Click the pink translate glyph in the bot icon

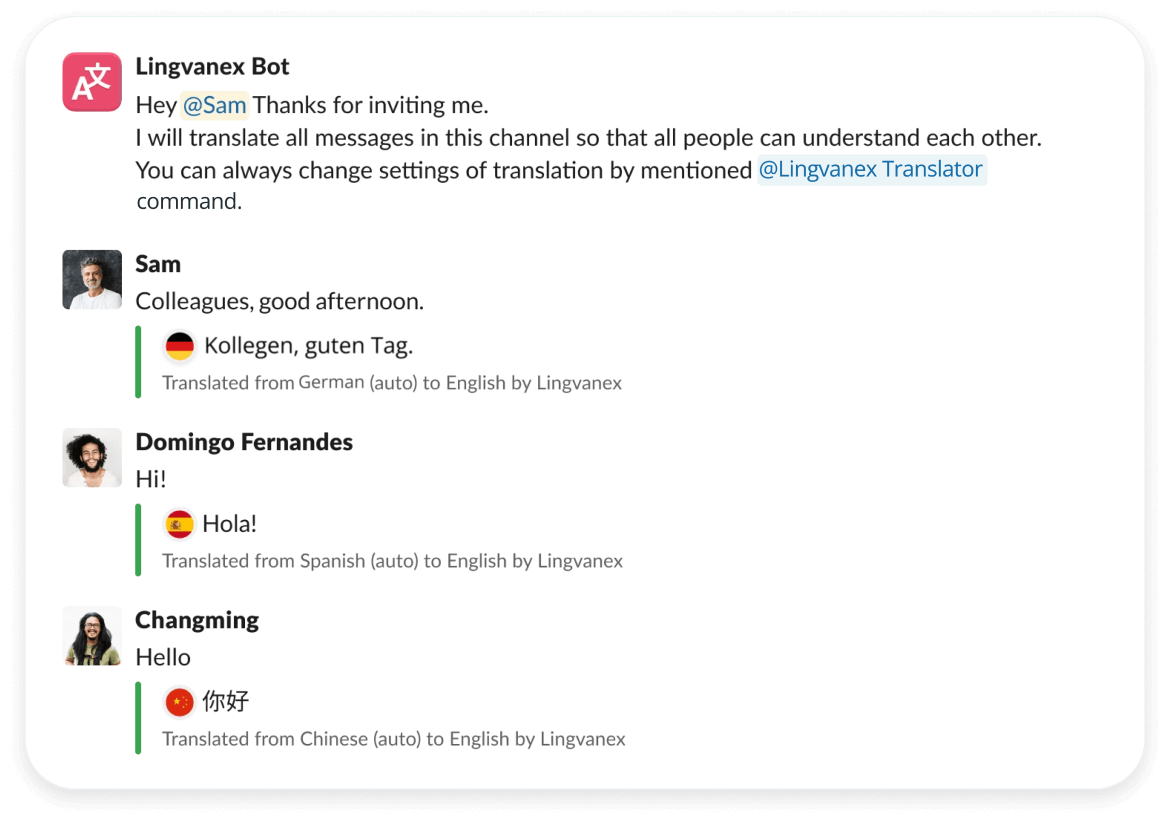(91, 81)
